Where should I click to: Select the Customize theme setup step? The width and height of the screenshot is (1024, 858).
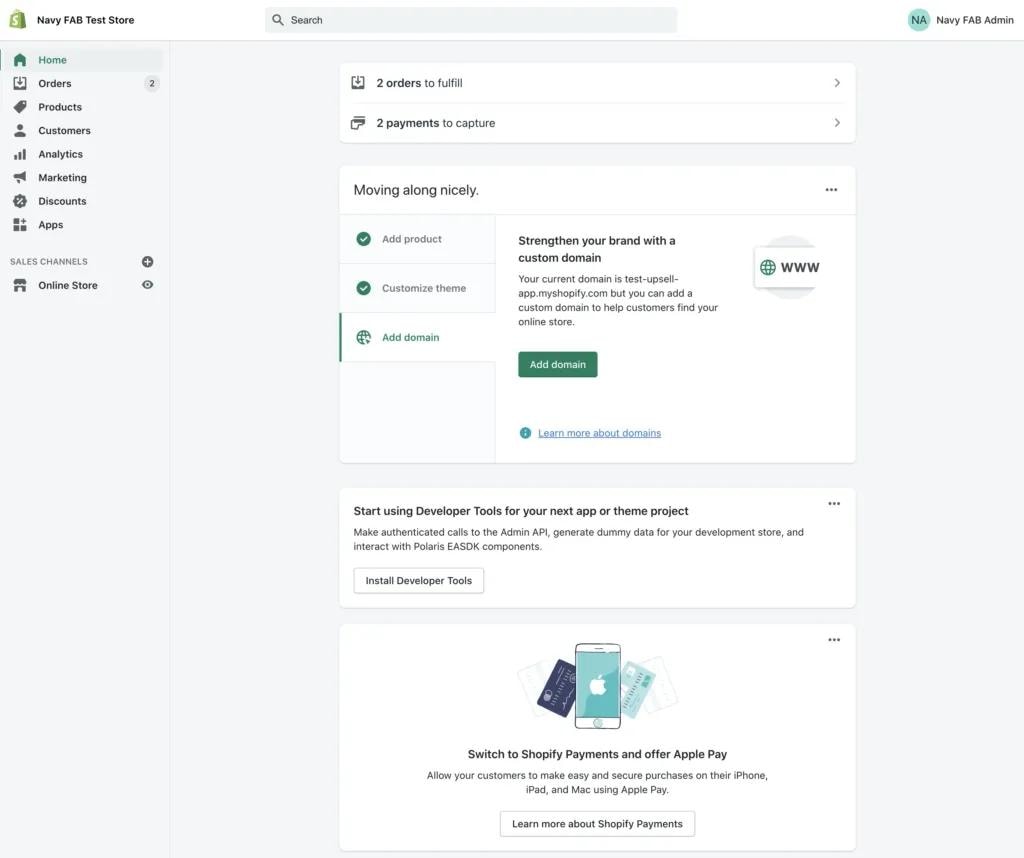[x=417, y=288]
